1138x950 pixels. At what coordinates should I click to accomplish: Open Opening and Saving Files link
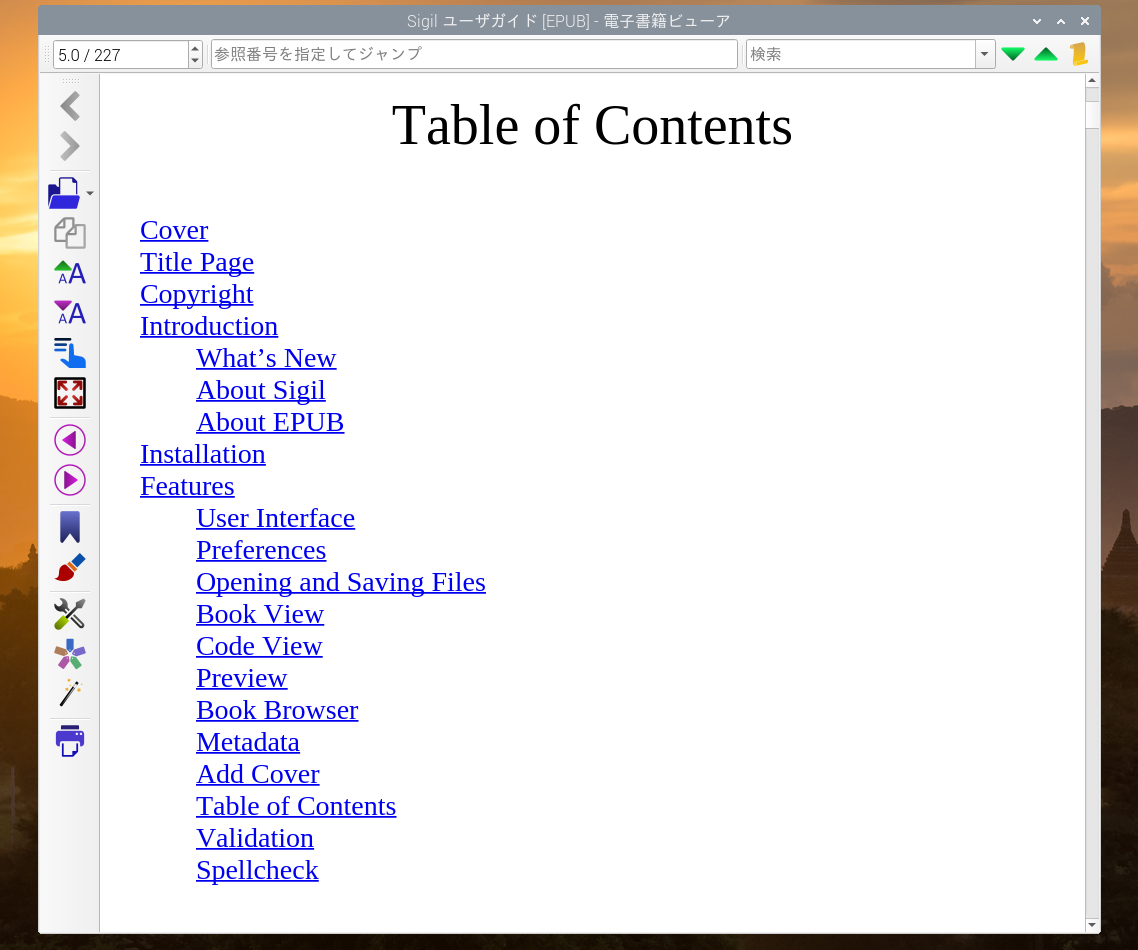340,581
